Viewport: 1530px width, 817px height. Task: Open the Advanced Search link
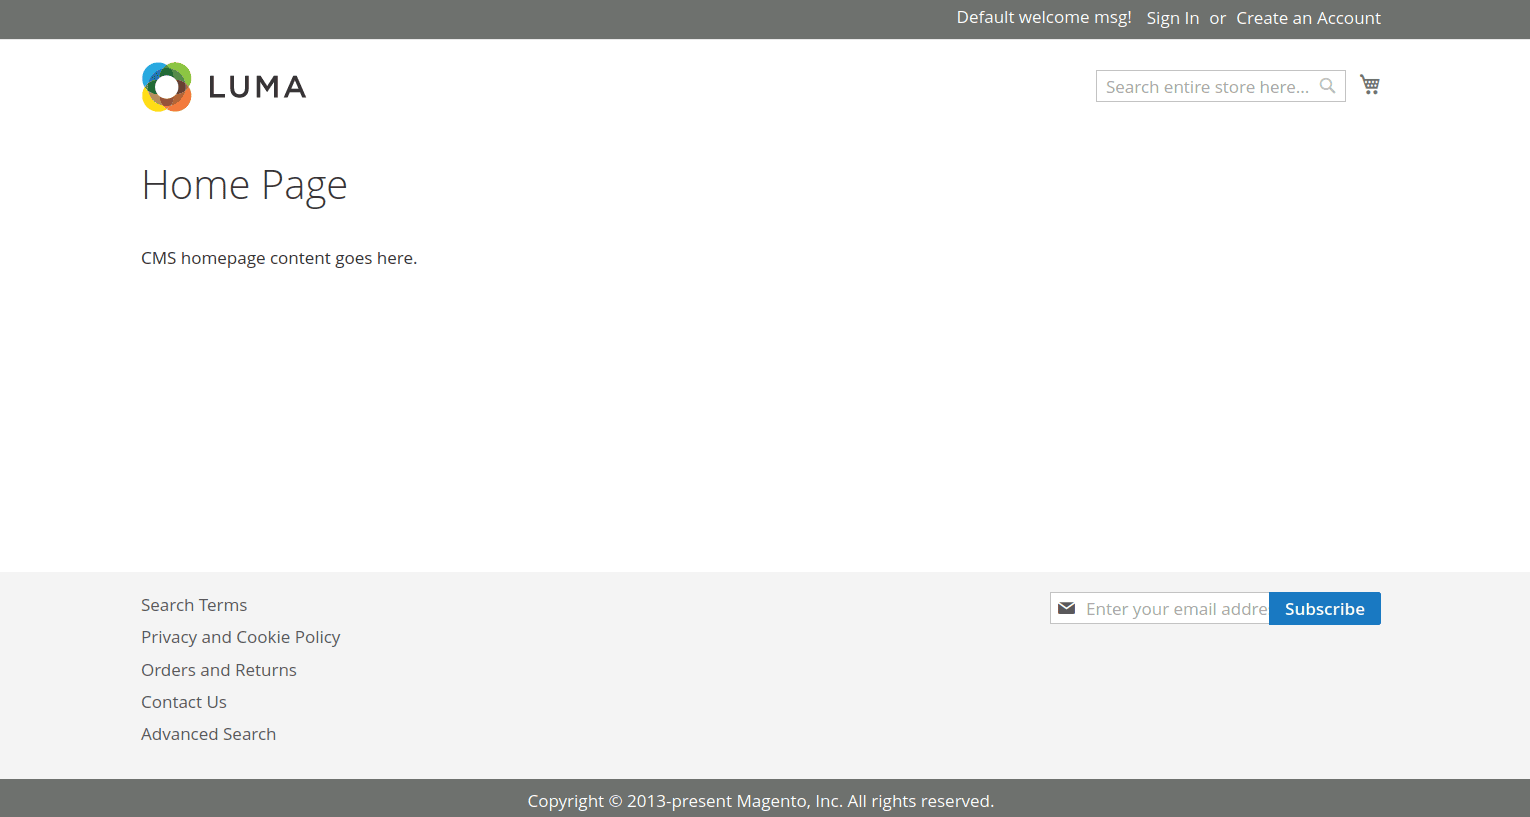point(209,734)
